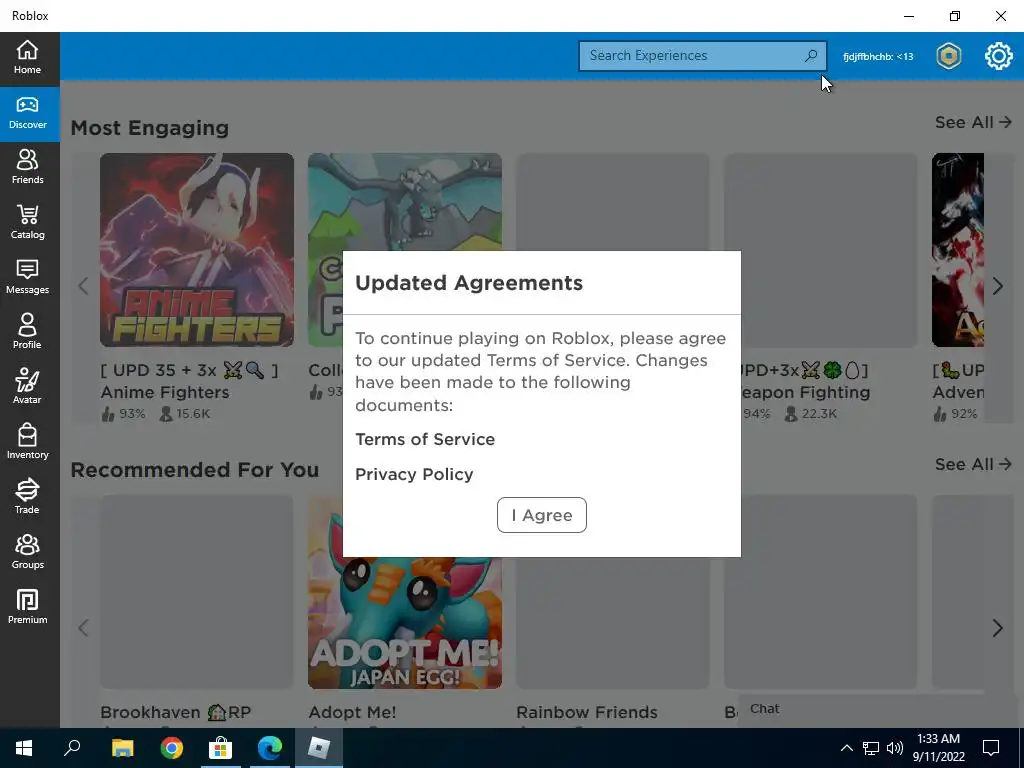Open settings gear icon
The width and height of the screenshot is (1024, 768).
(x=998, y=56)
